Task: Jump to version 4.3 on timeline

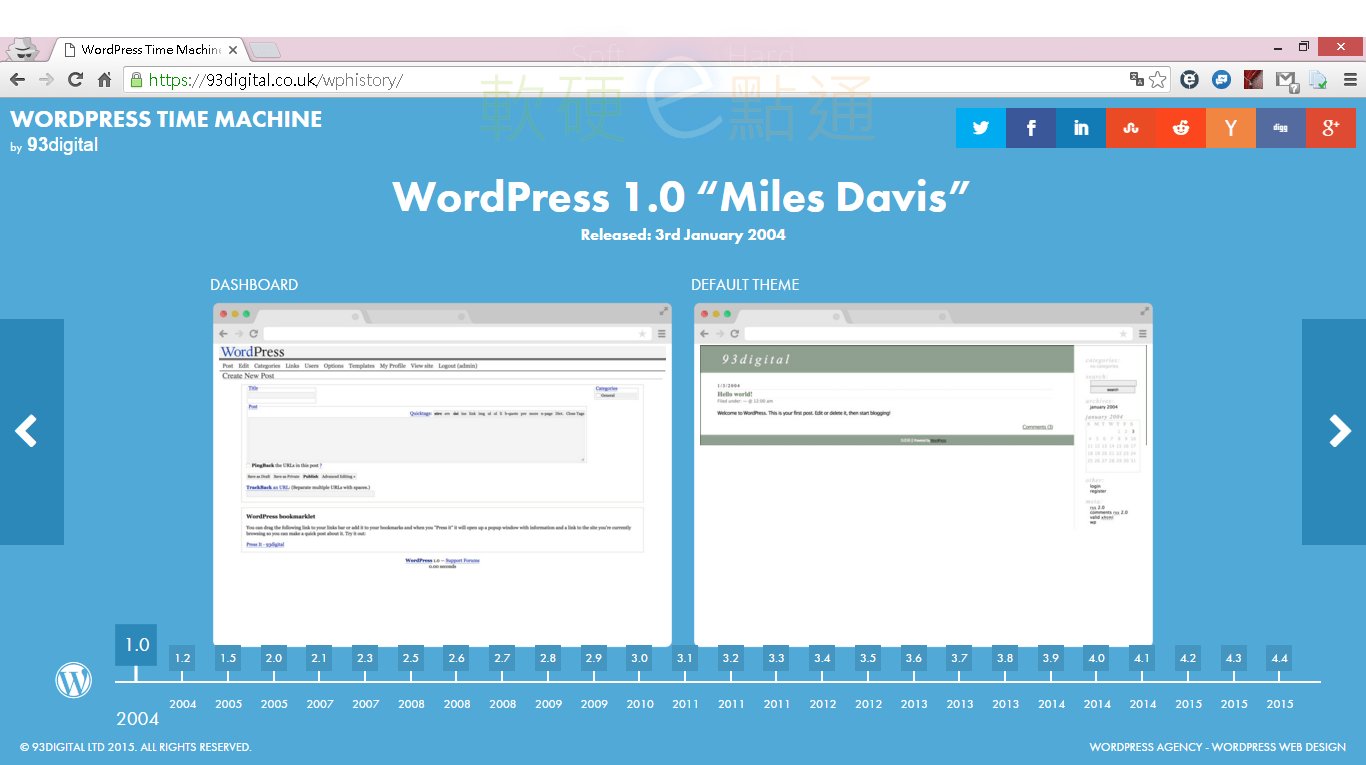Action: point(1234,658)
